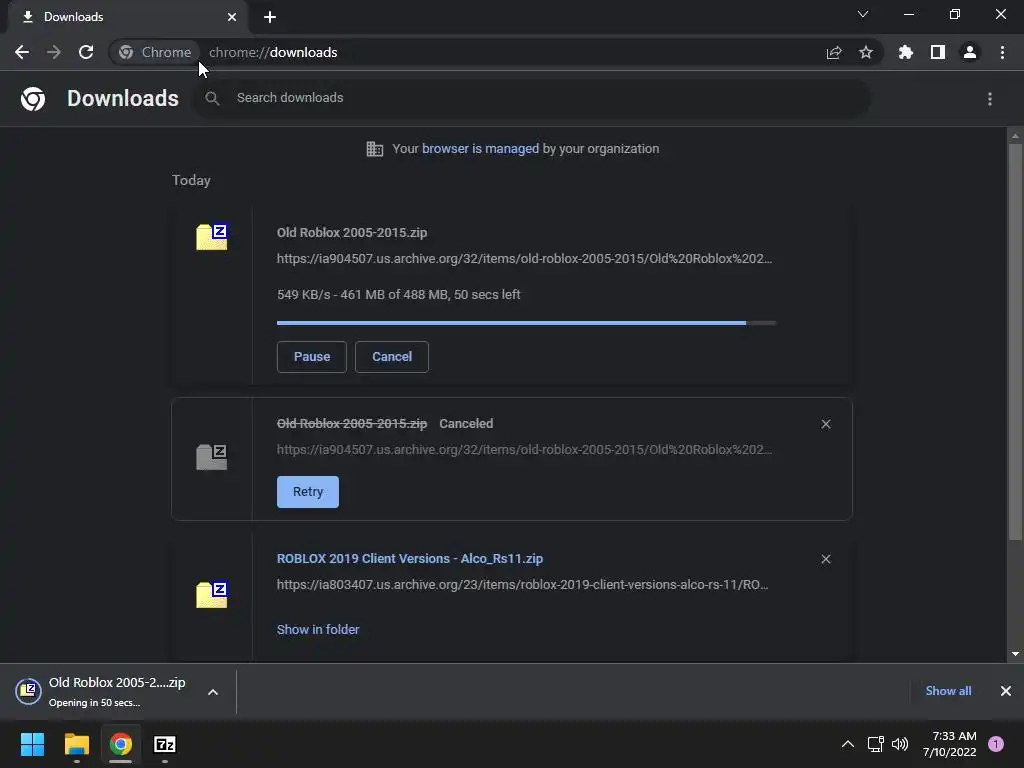Show ROBLOX 2019 zip in folder
1024x768 pixels.
[x=318, y=630]
